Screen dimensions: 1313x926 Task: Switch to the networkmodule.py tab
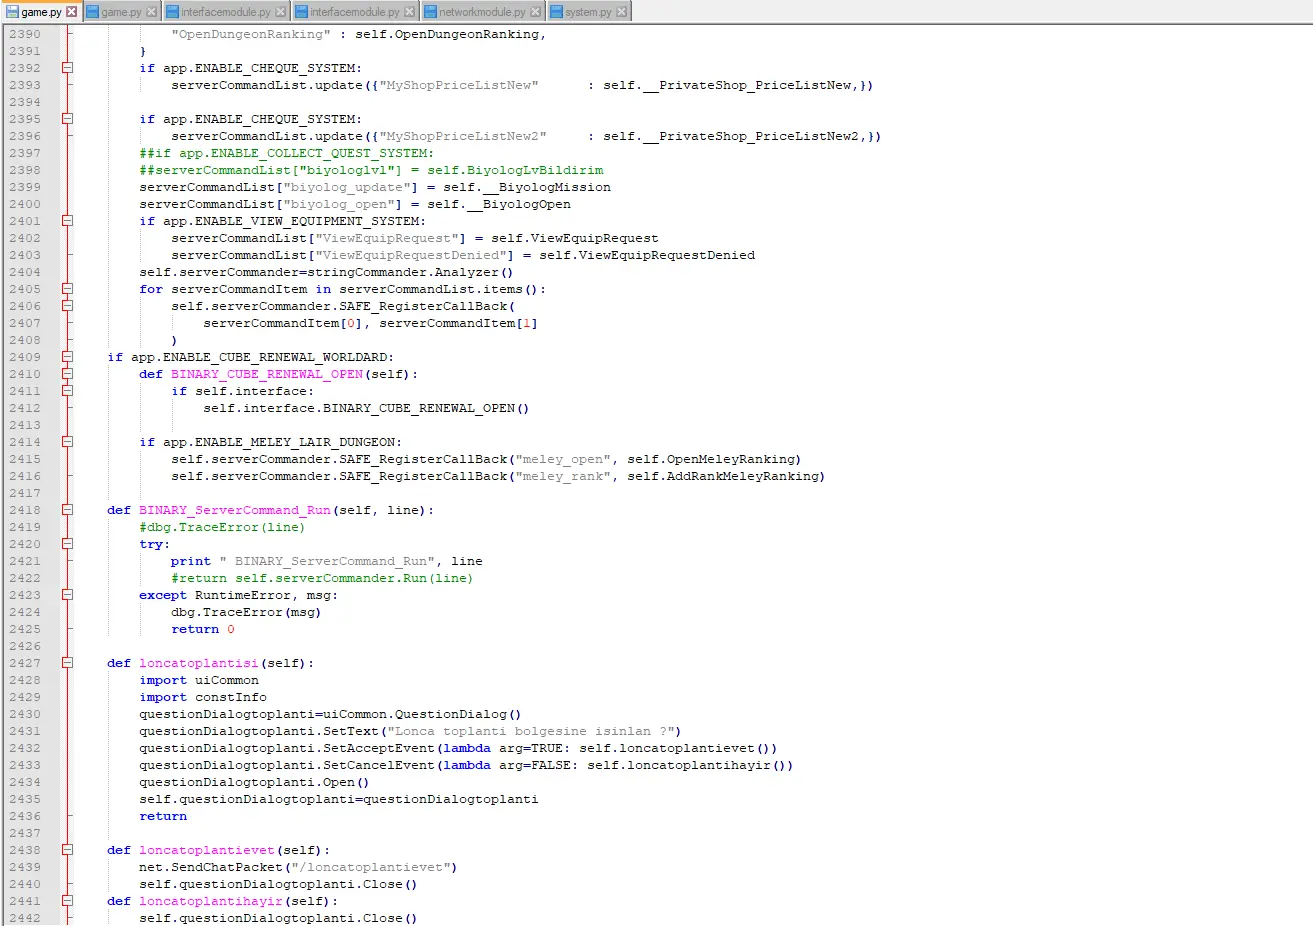tap(482, 12)
